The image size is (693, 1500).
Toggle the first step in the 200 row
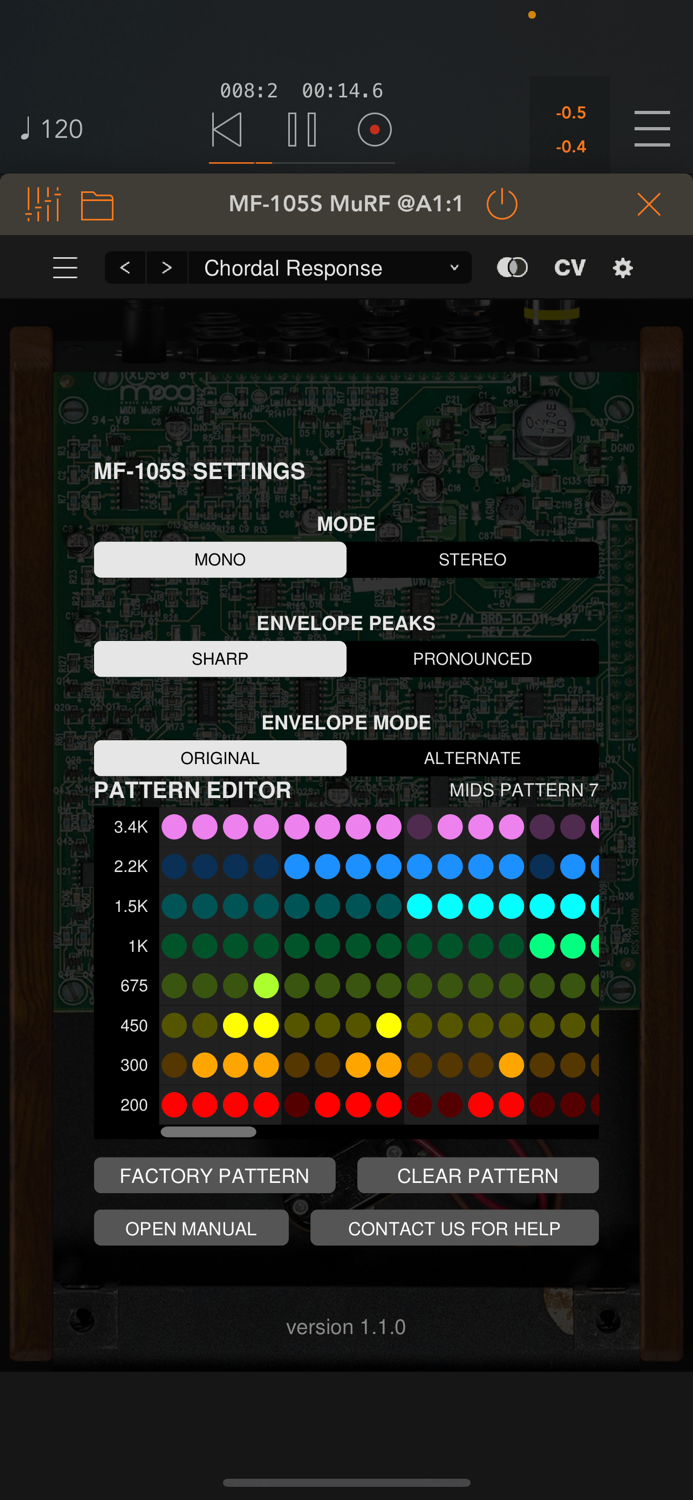tap(174, 1105)
